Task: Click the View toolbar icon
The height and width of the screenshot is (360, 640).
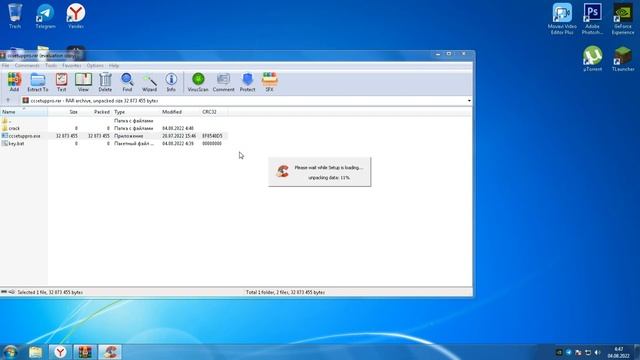Action: pos(83,82)
